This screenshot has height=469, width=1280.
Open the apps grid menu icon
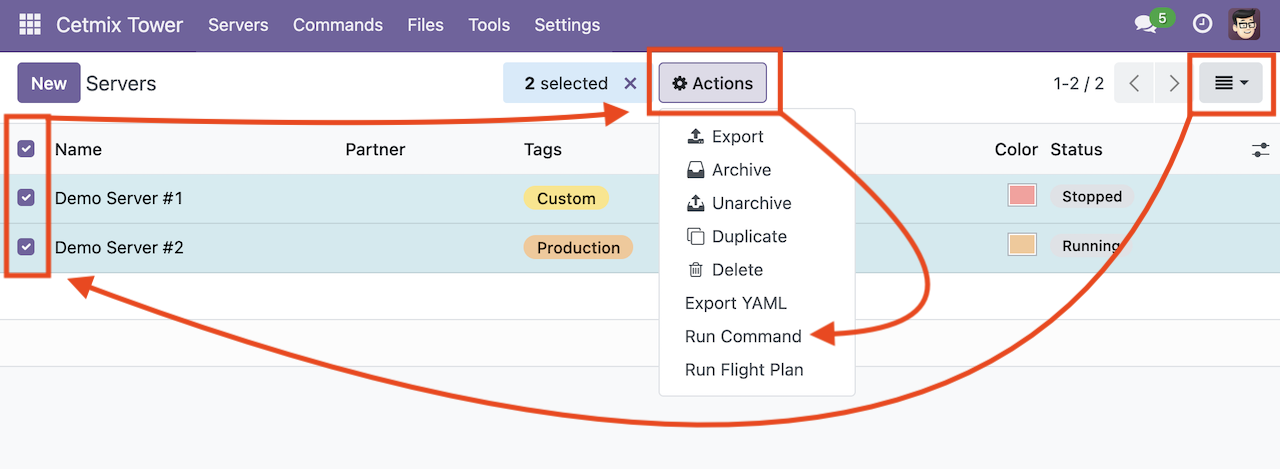pyautogui.click(x=30, y=25)
